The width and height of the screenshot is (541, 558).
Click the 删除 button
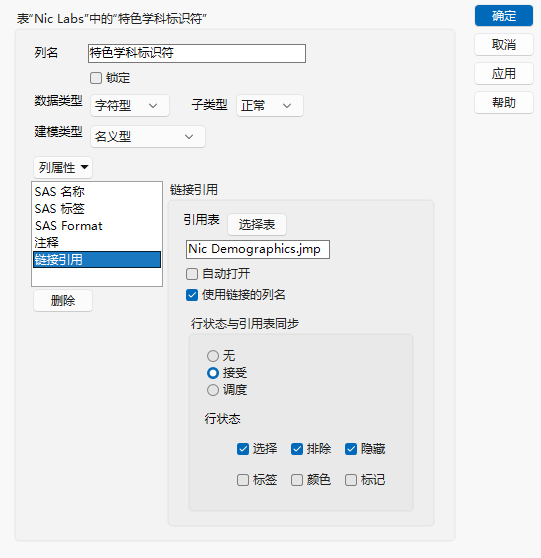pos(63,301)
